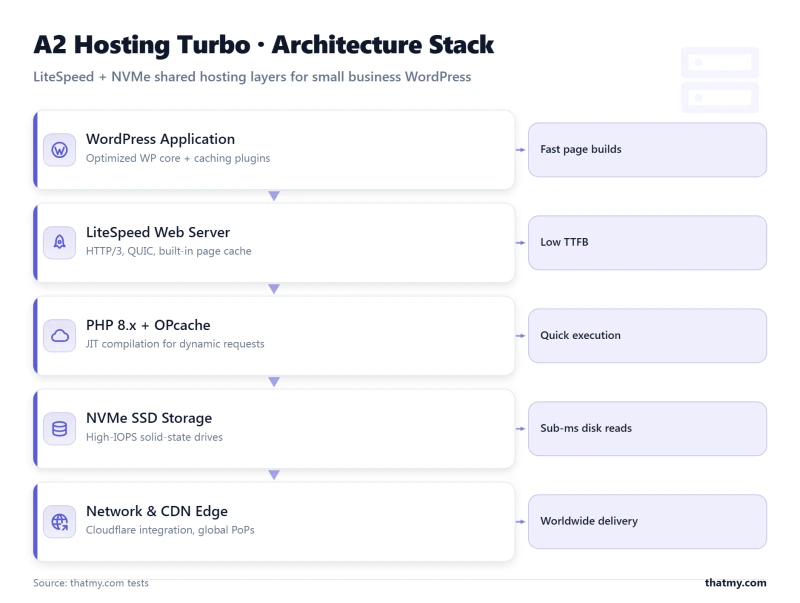
Task: Click the 'PHP 8.x + OPcache' heading
Action: pyautogui.click(x=148, y=325)
